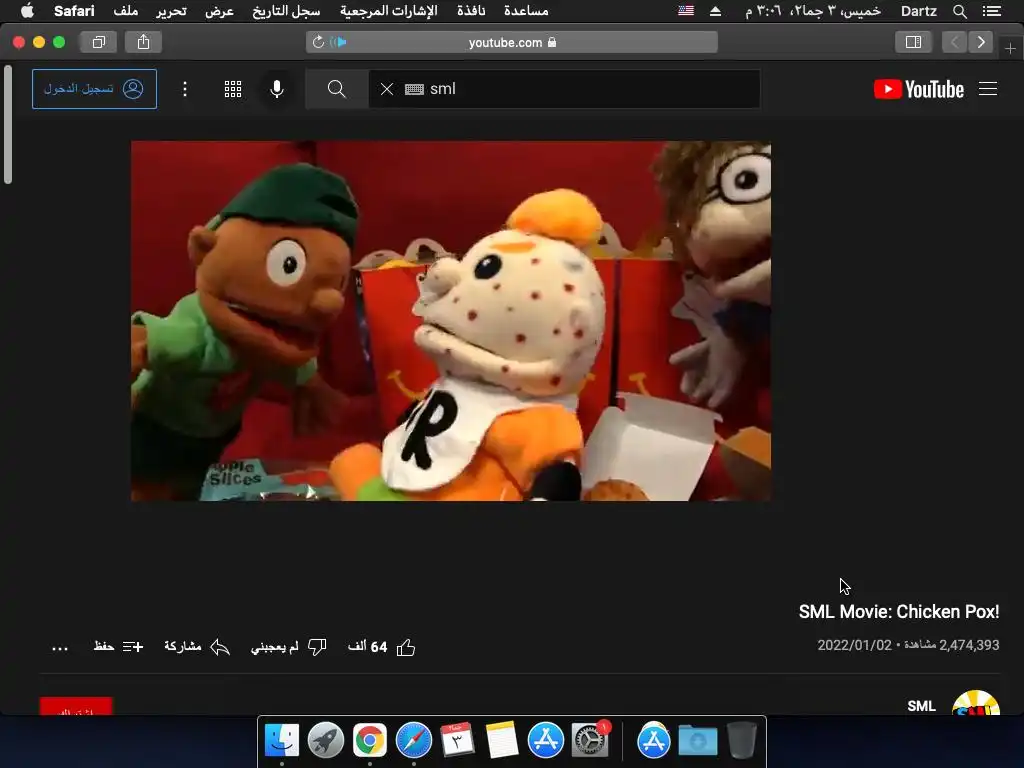Viewport: 1024px width, 768px height.
Task: Open Finder from the Dock
Action: pos(281,741)
